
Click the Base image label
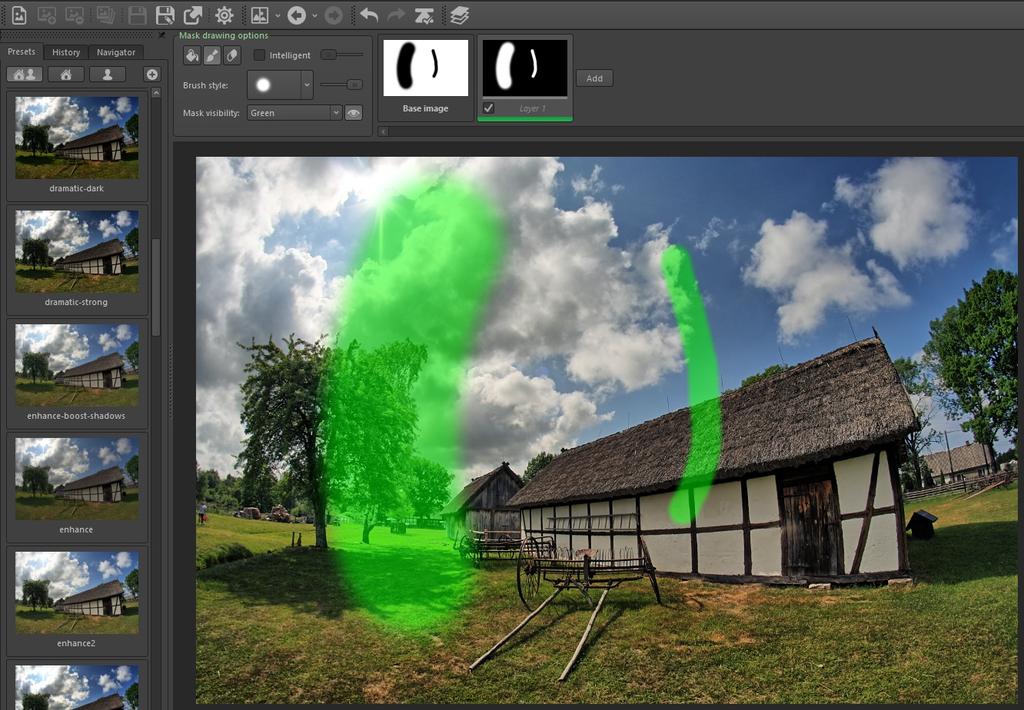(x=425, y=108)
